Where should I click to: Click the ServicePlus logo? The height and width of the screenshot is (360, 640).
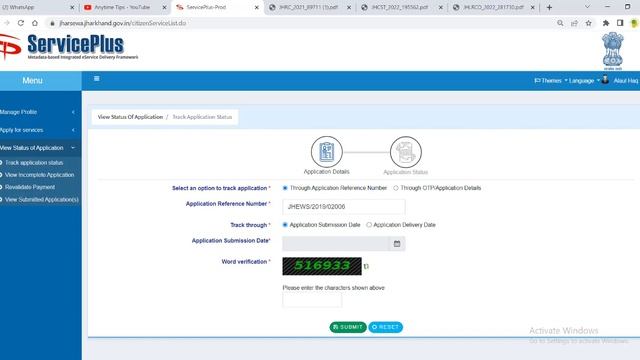(69, 47)
